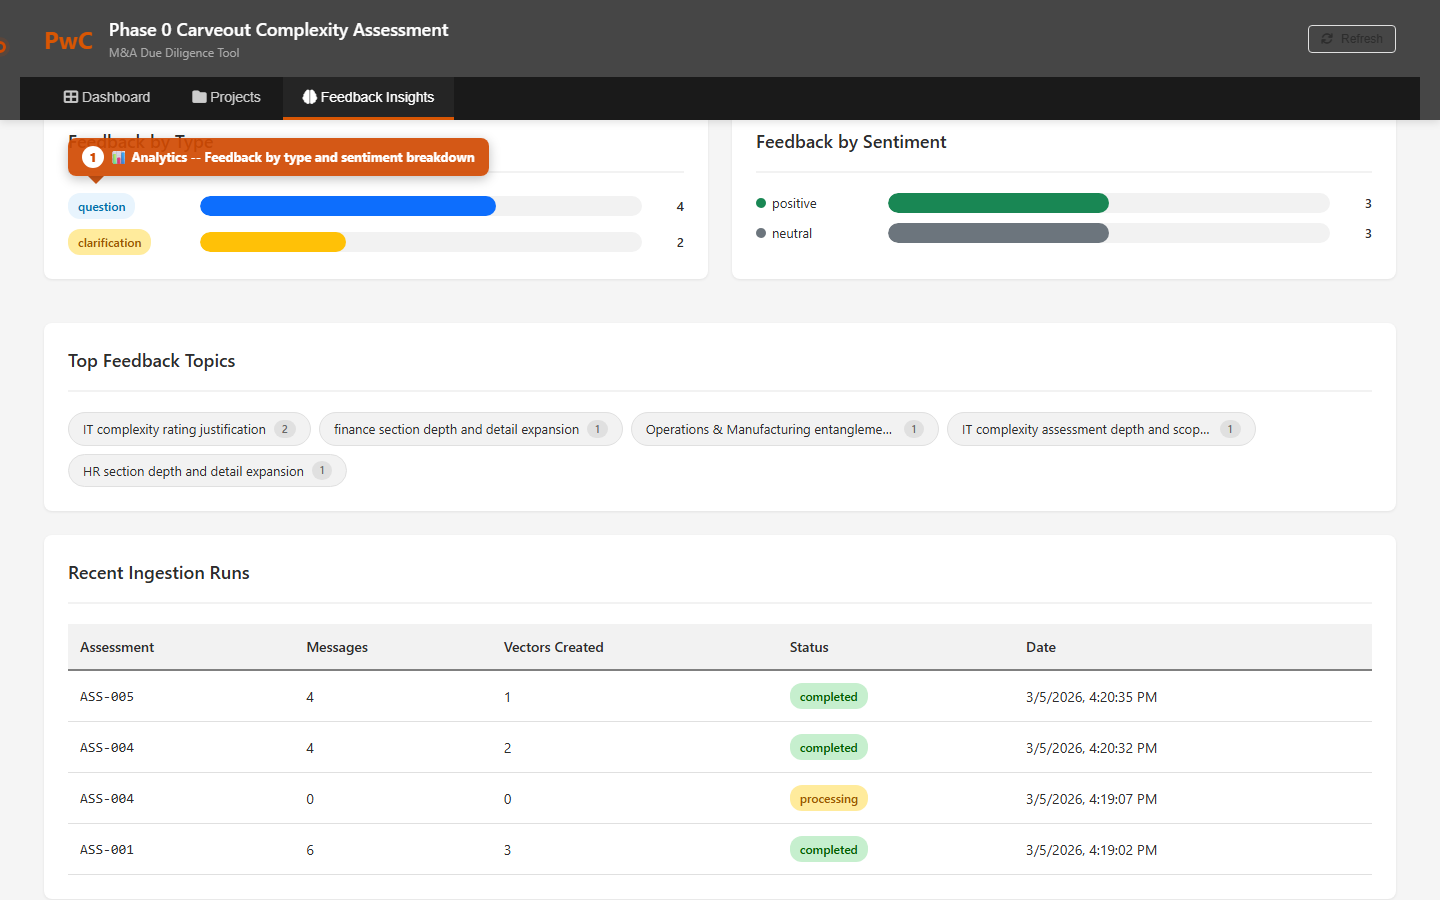Expand the IT complexity rating justification topic
Screen dimensions: 1440x900
tap(189, 429)
